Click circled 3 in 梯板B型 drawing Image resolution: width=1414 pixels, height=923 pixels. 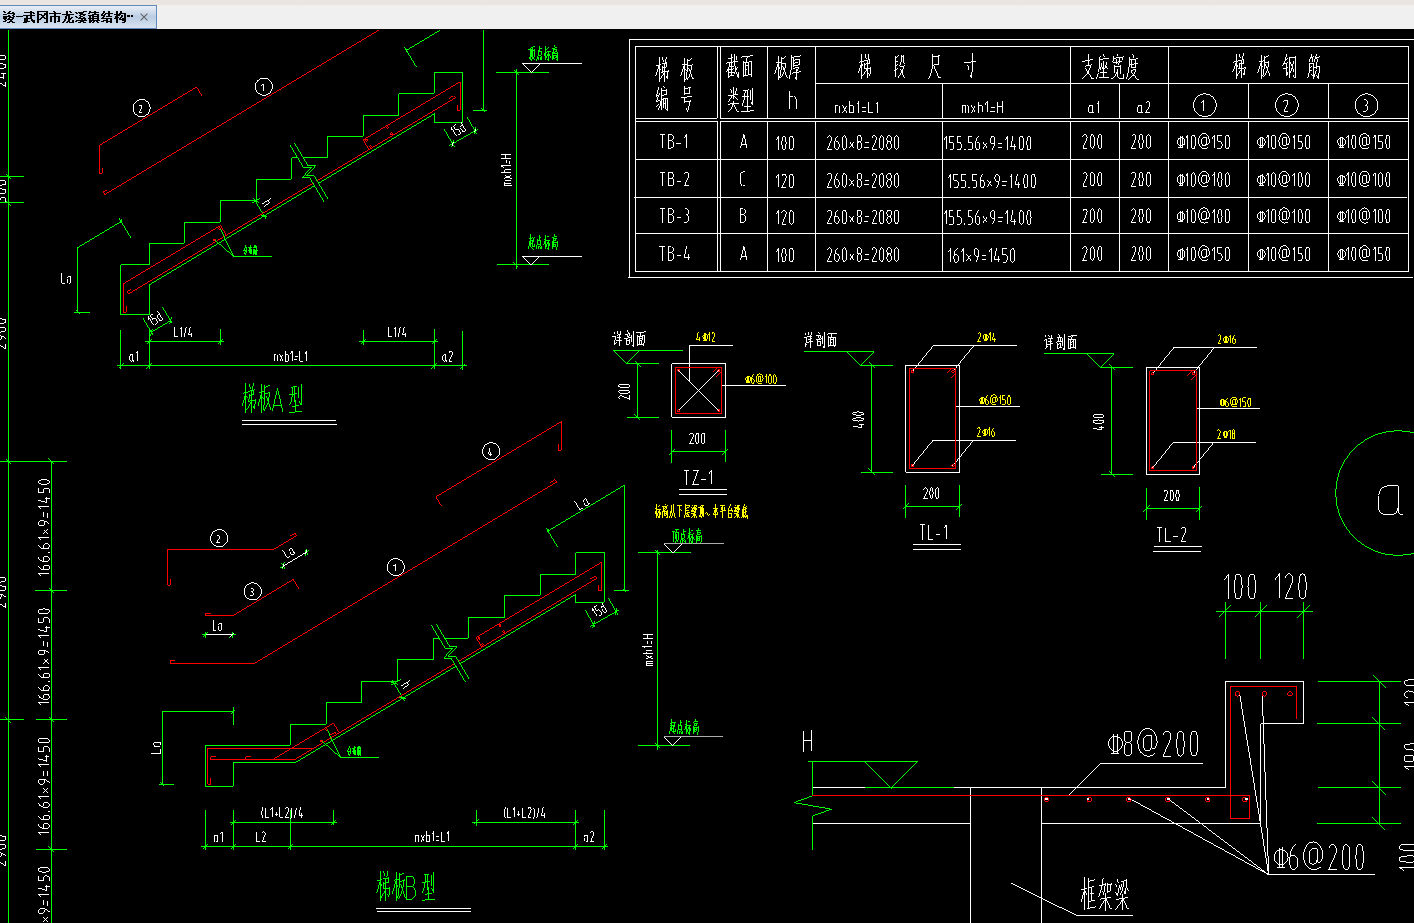click(x=252, y=591)
